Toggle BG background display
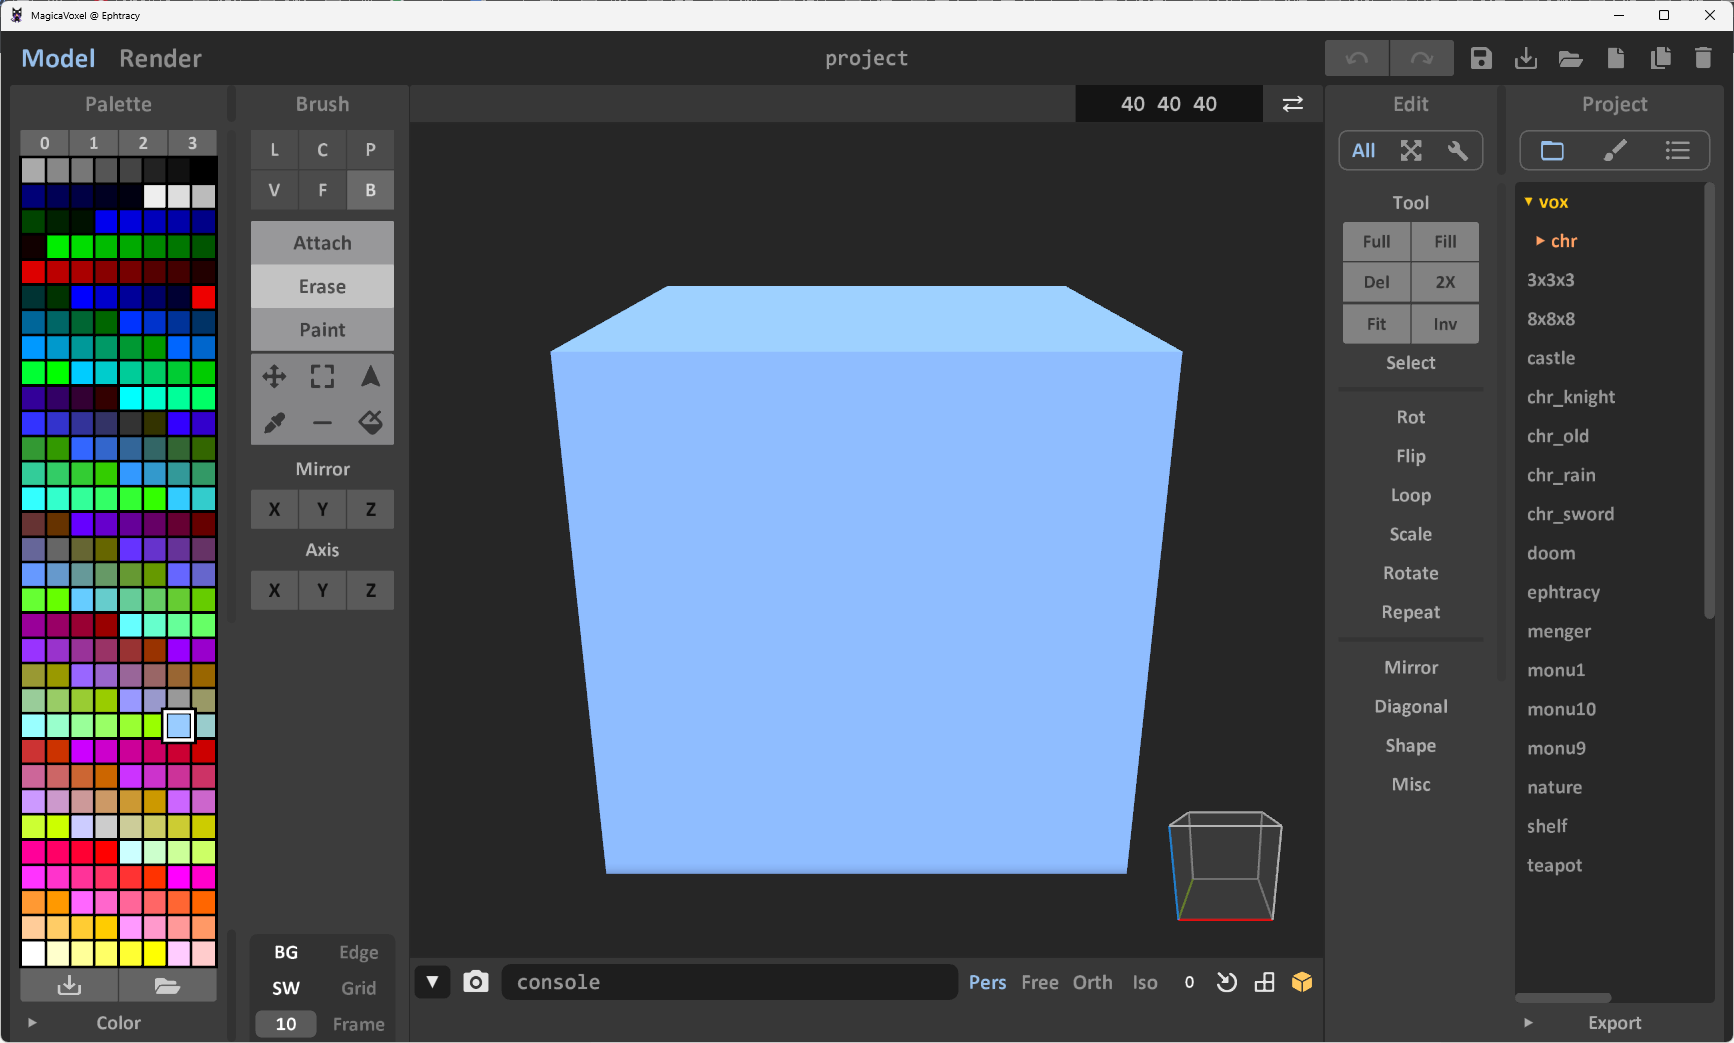 (x=286, y=953)
